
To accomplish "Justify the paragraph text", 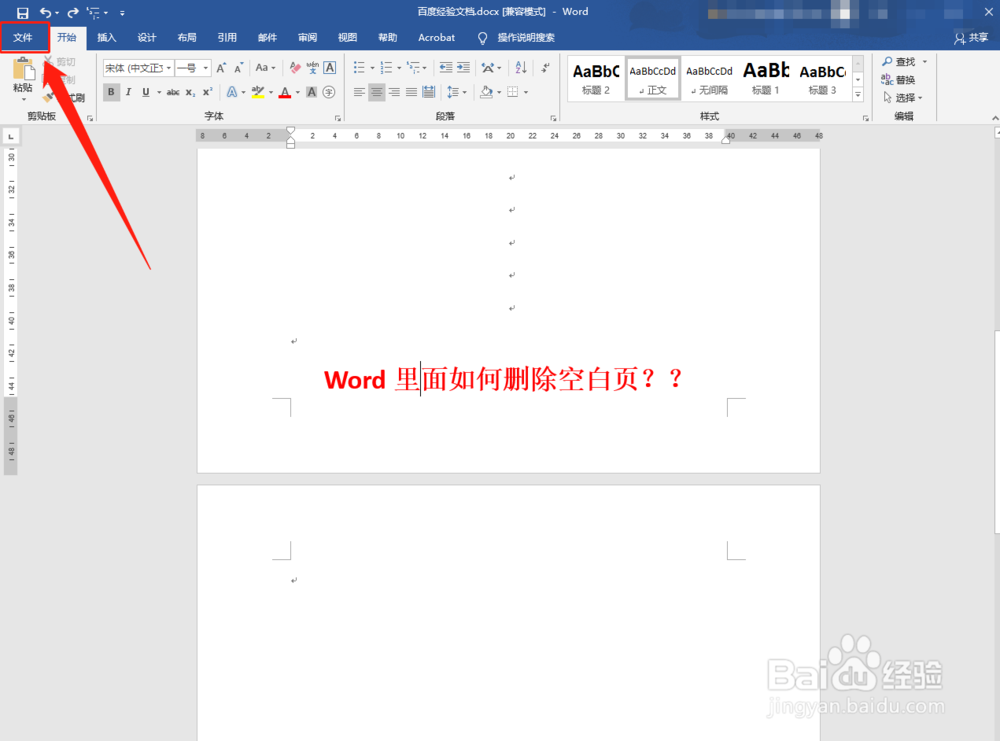I will tap(411, 92).
